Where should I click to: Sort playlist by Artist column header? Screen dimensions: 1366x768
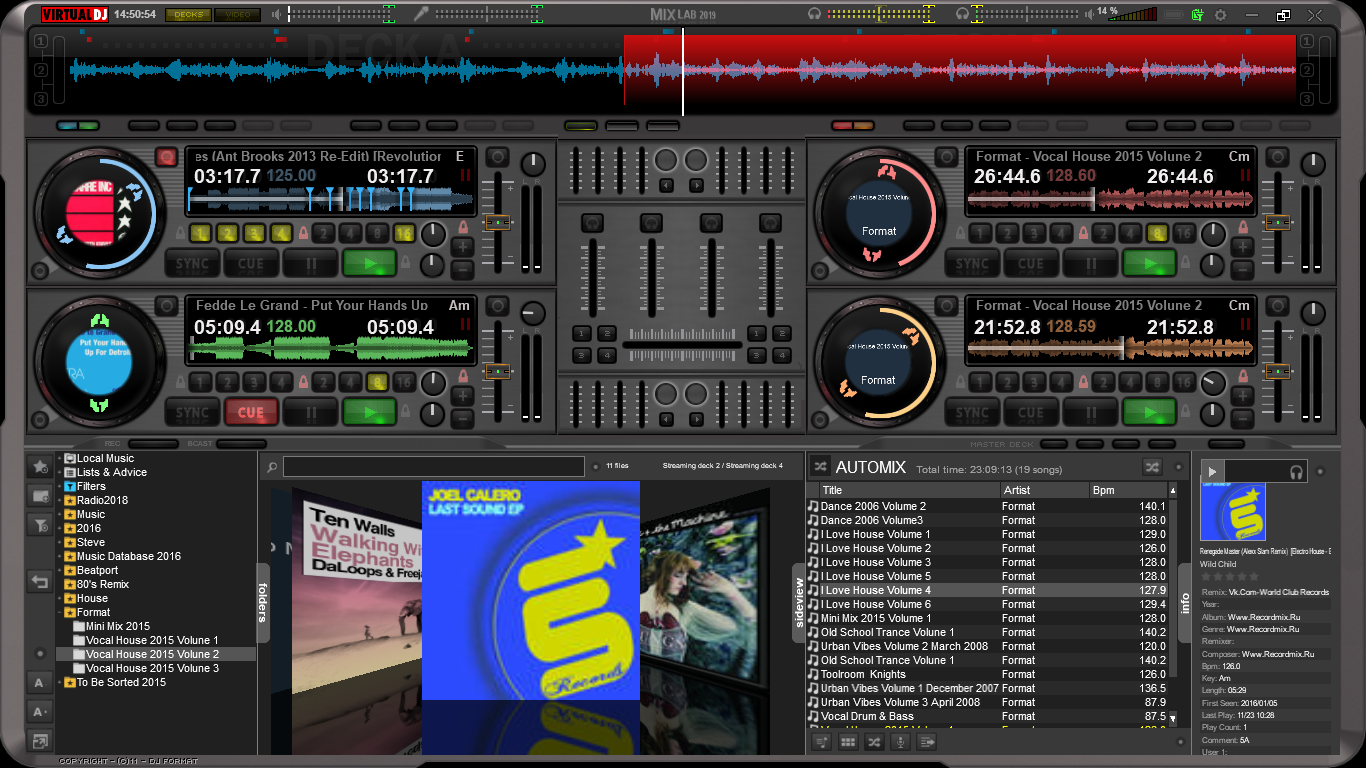click(x=1043, y=490)
